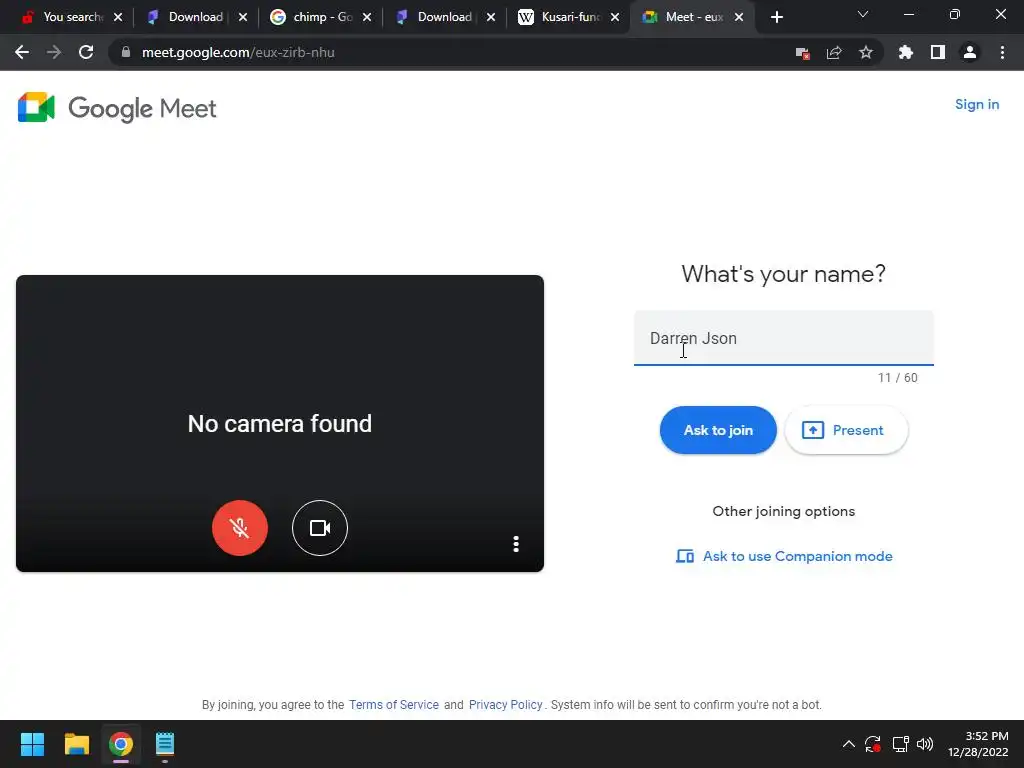Click the site lock icon
This screenshot has height=768, width=1024.
[126, 52]
